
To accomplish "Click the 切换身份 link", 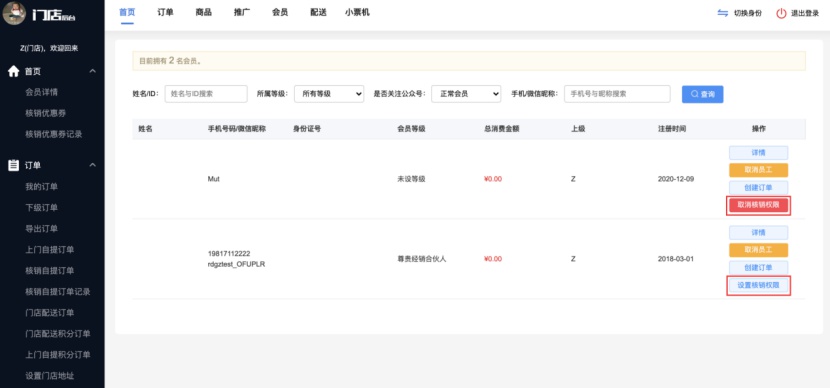I will (748, 14).
